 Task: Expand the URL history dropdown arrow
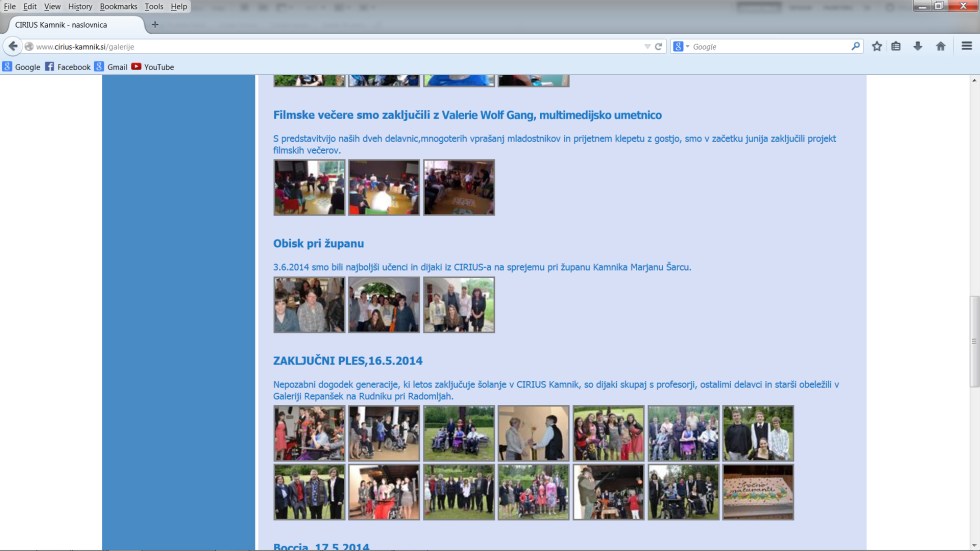tap(647, 46)
